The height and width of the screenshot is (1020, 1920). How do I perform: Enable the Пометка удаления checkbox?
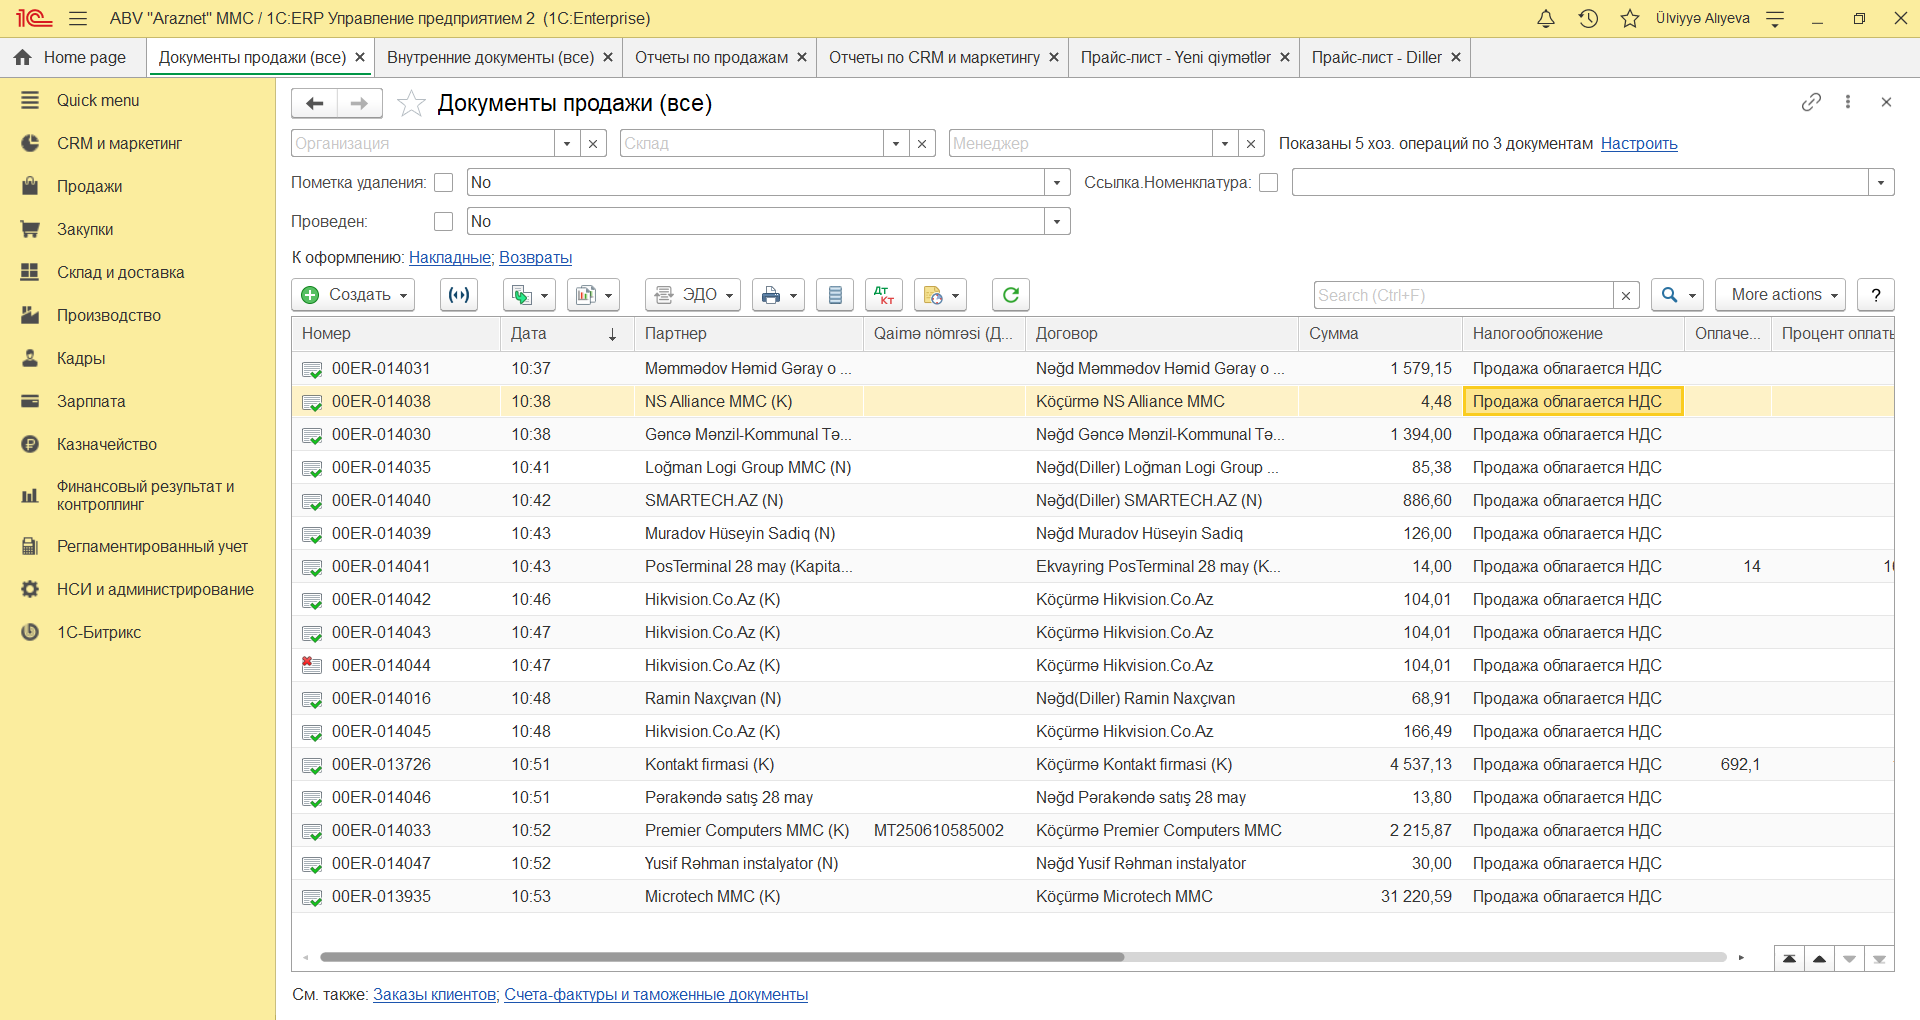coord(444,183)
